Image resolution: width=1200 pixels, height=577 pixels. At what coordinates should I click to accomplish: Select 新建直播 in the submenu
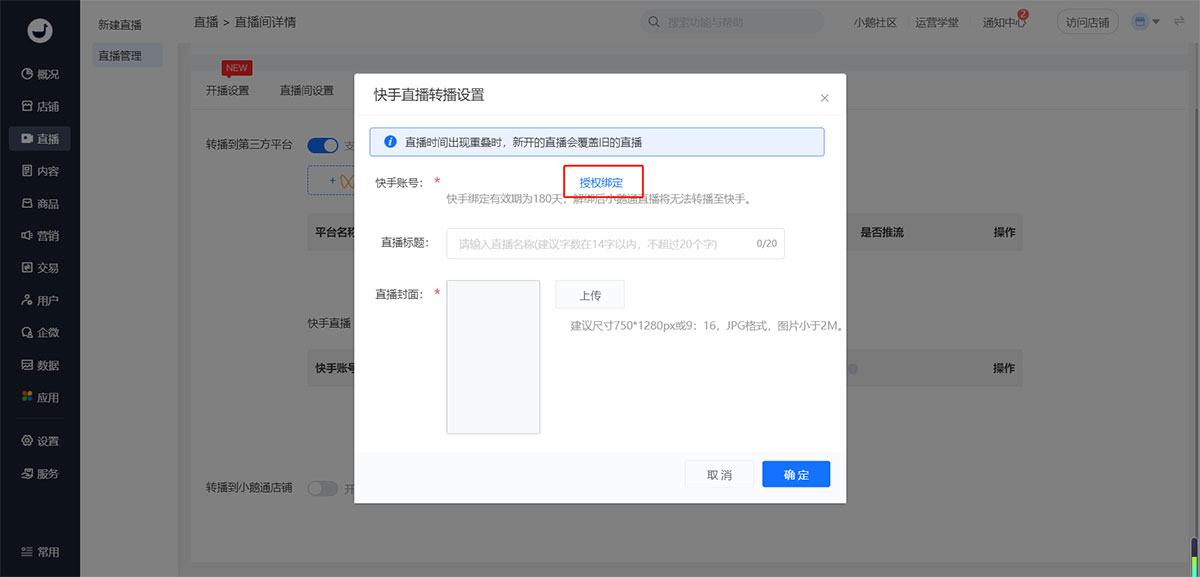click(120, 24)
